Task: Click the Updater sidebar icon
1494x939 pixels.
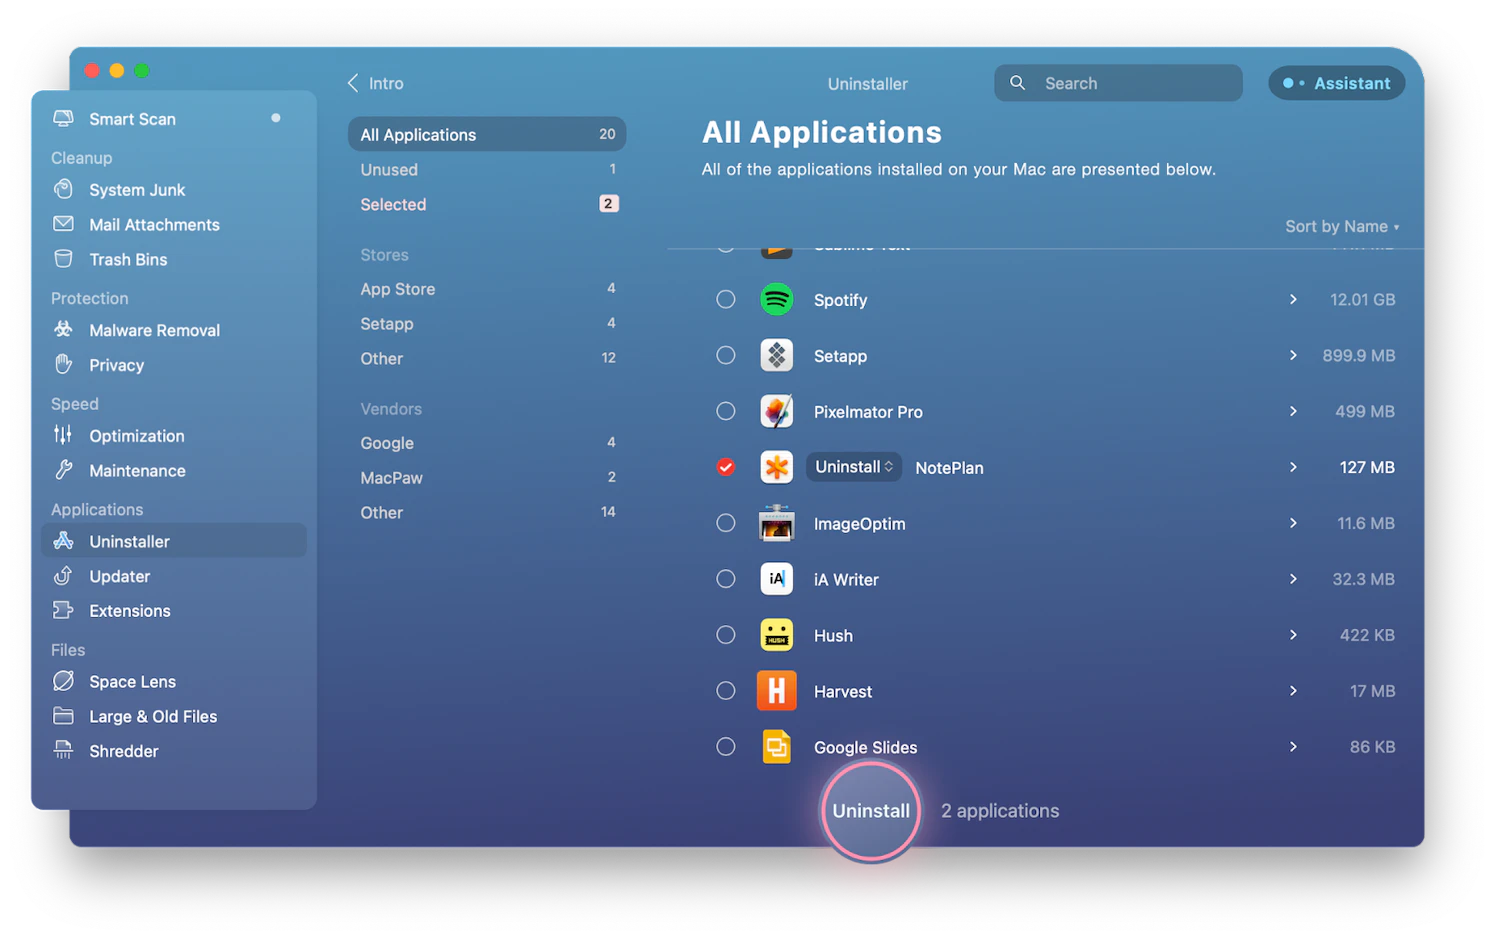Action: 62,576
